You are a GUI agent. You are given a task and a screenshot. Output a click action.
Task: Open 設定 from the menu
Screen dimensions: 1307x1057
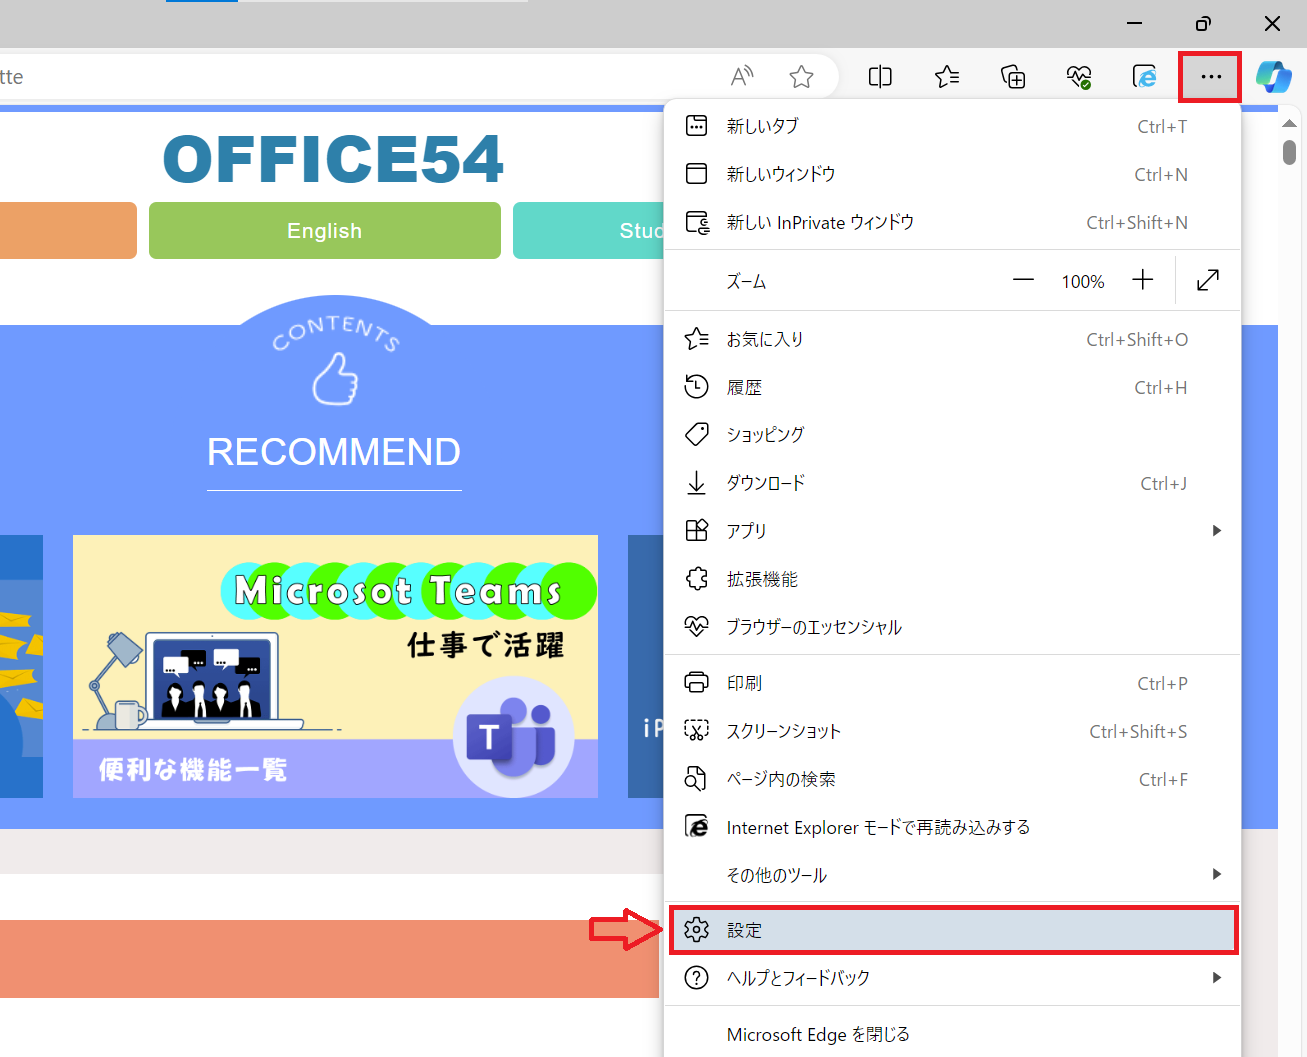pos(952,930)
